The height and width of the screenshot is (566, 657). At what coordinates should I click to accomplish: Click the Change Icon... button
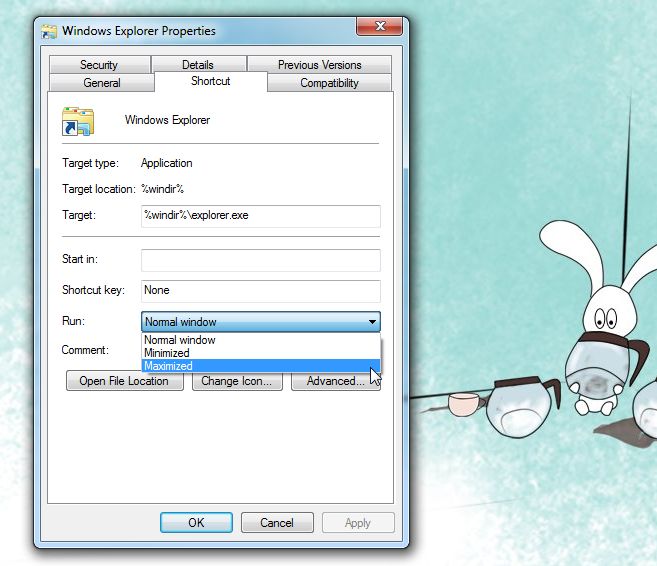(237, 381)
